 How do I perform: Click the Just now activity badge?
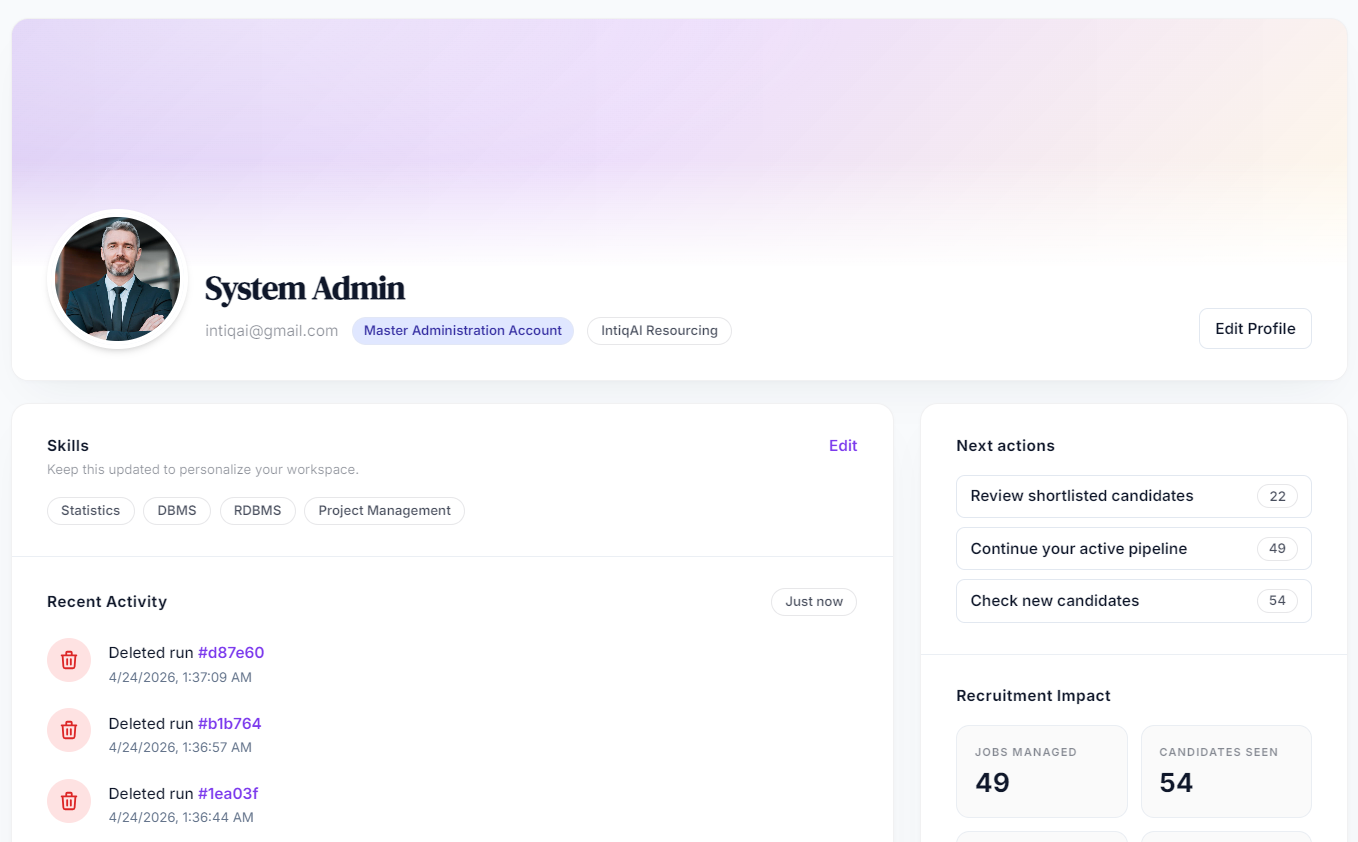(814, 602)
